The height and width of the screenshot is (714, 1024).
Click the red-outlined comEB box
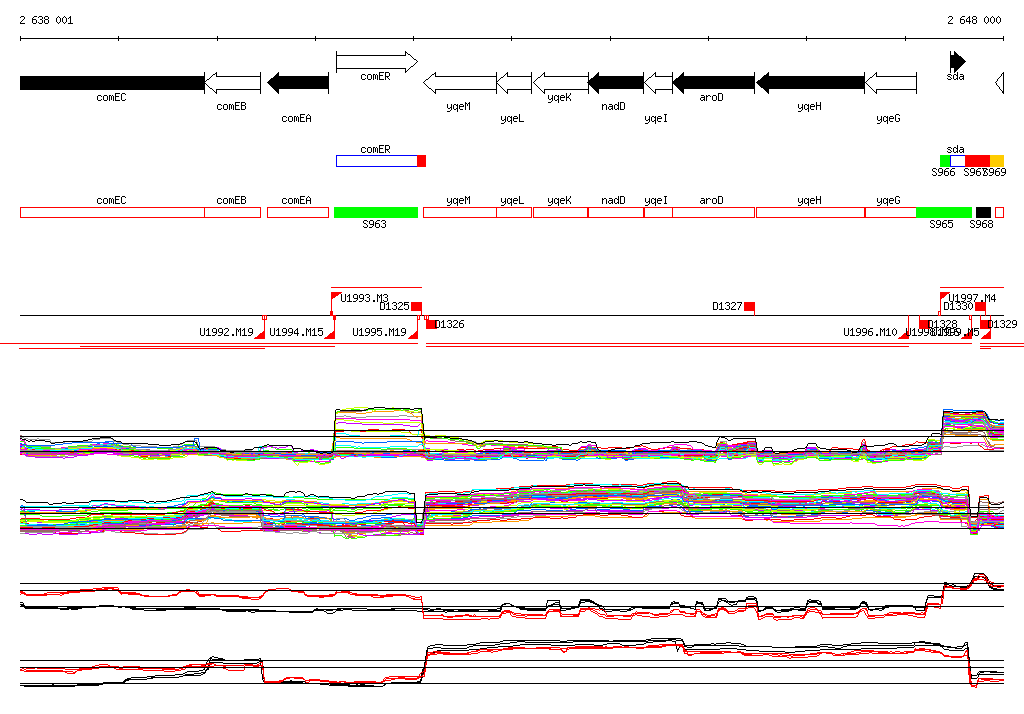pyautogui.click(x=232, y=212)
